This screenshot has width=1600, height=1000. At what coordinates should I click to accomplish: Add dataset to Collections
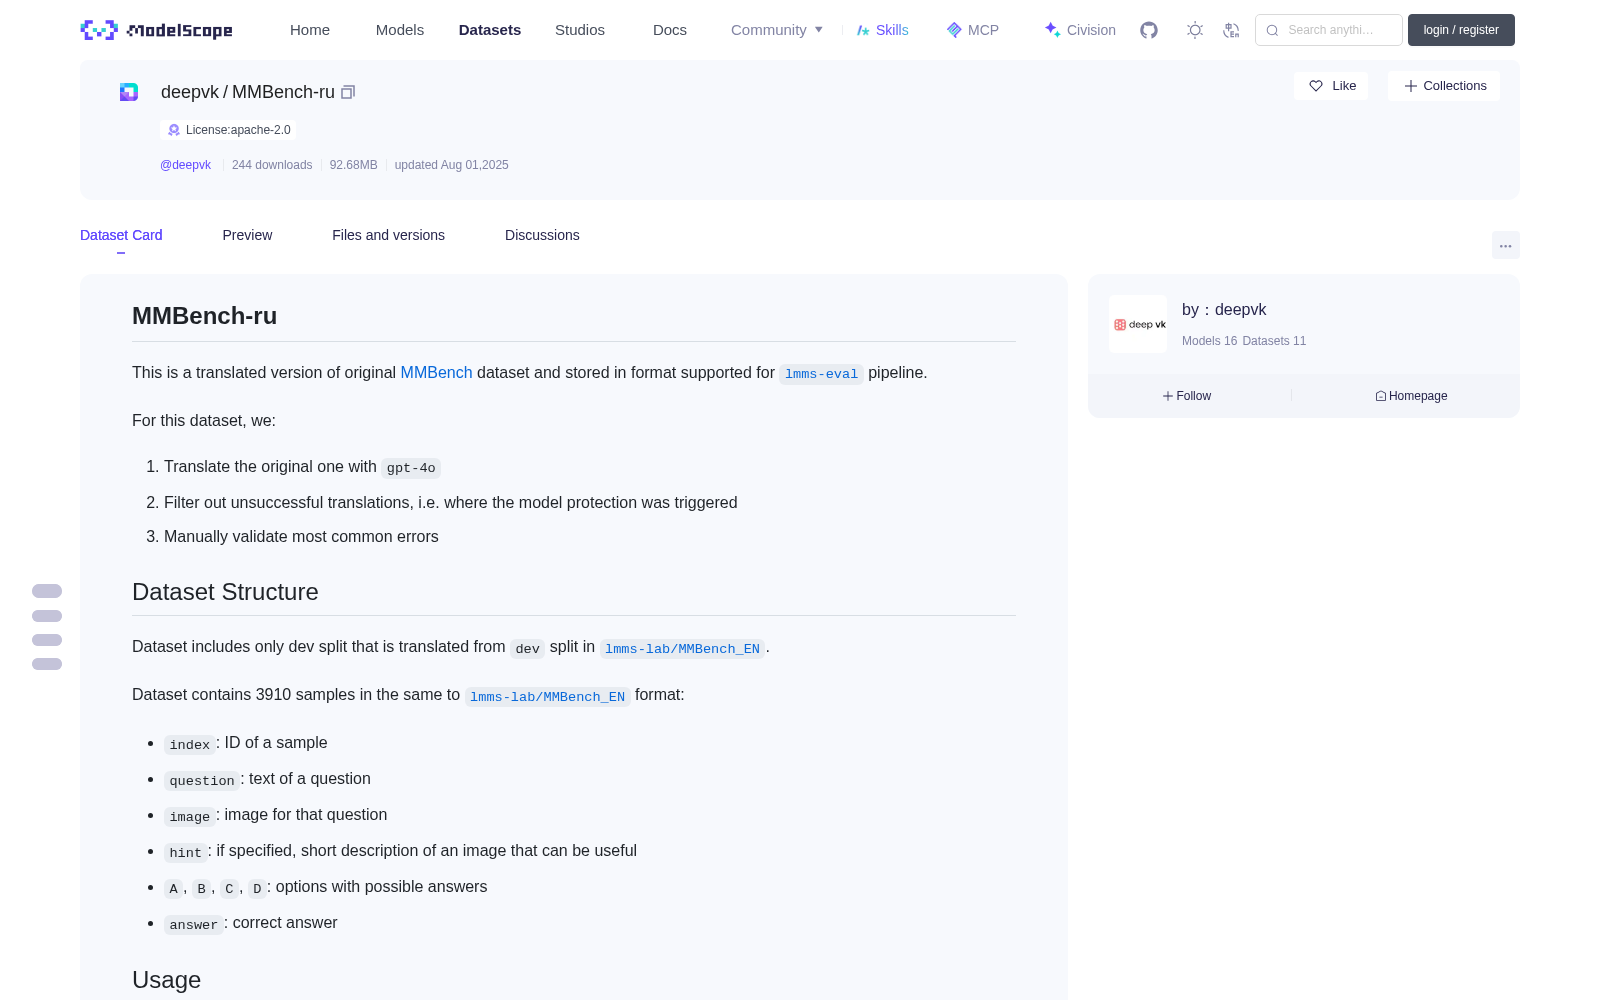[x=1444, y=86]
